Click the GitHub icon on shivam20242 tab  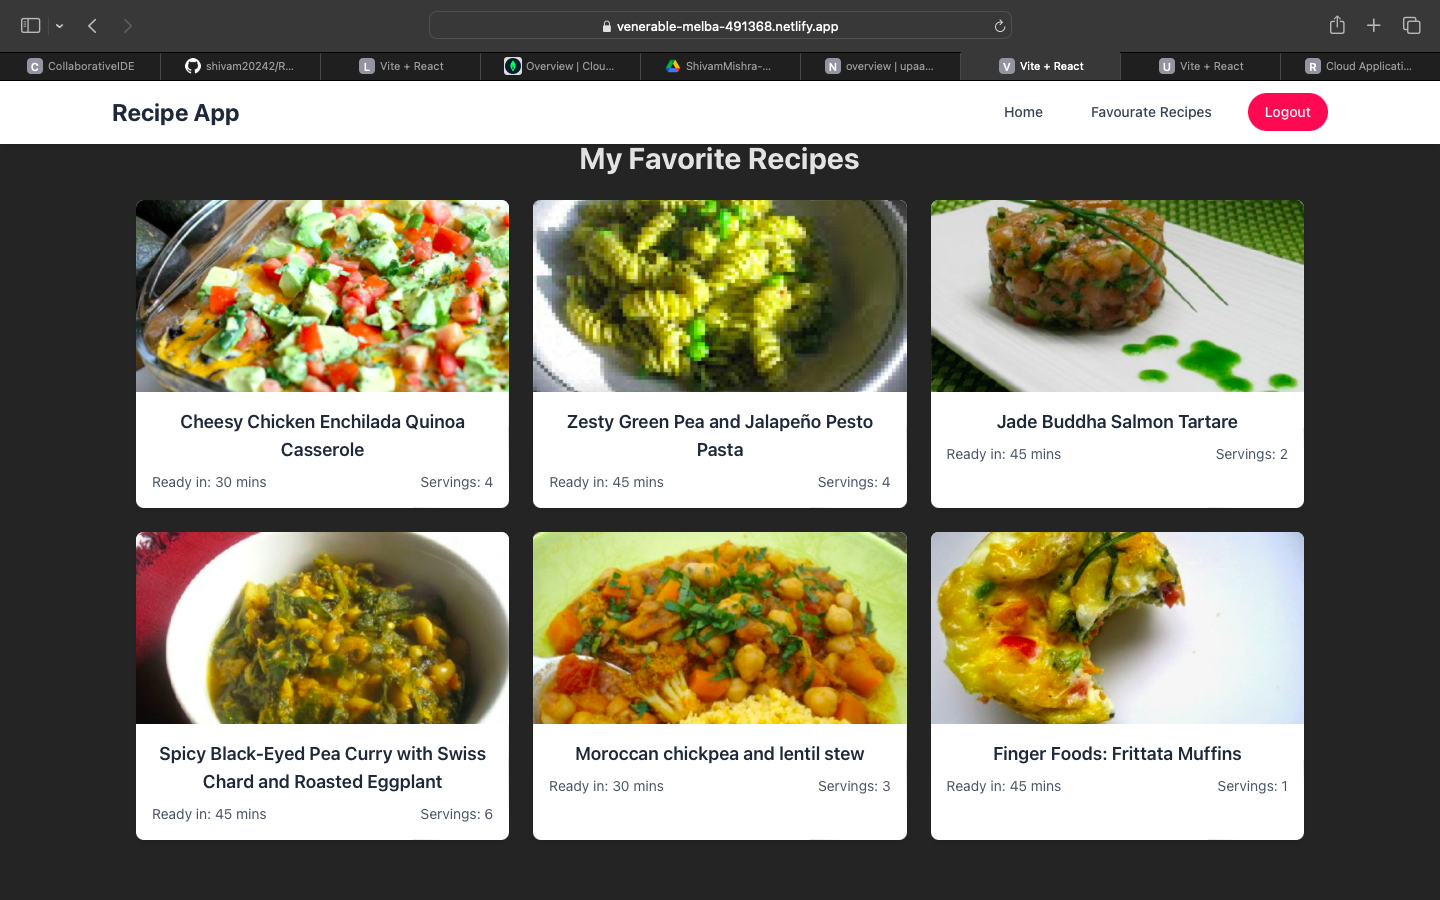click(x=193, y=66)
